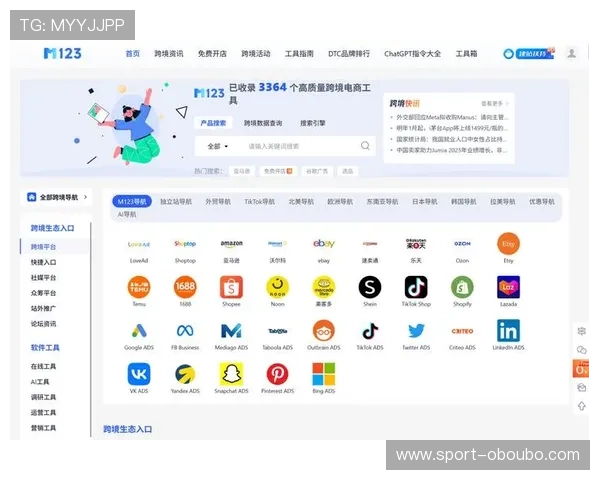The image size is (600, 480).
Task: Open the Shopify icon
Action: pyautogui.click(x=462, y=287)
